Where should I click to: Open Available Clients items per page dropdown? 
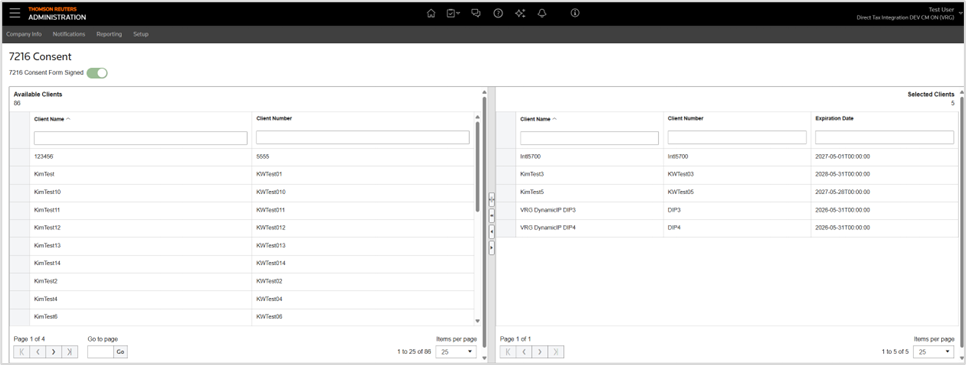(x=456, y=351)
